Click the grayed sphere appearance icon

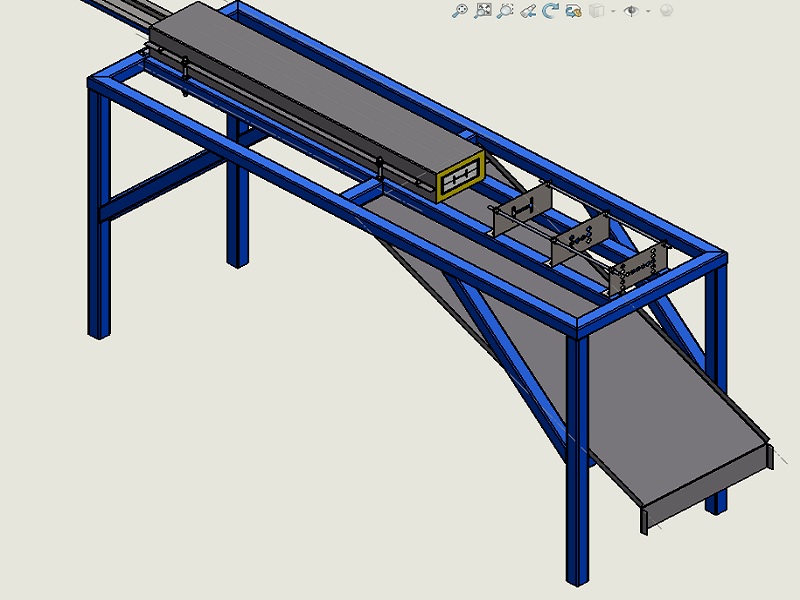click(666, 11)
